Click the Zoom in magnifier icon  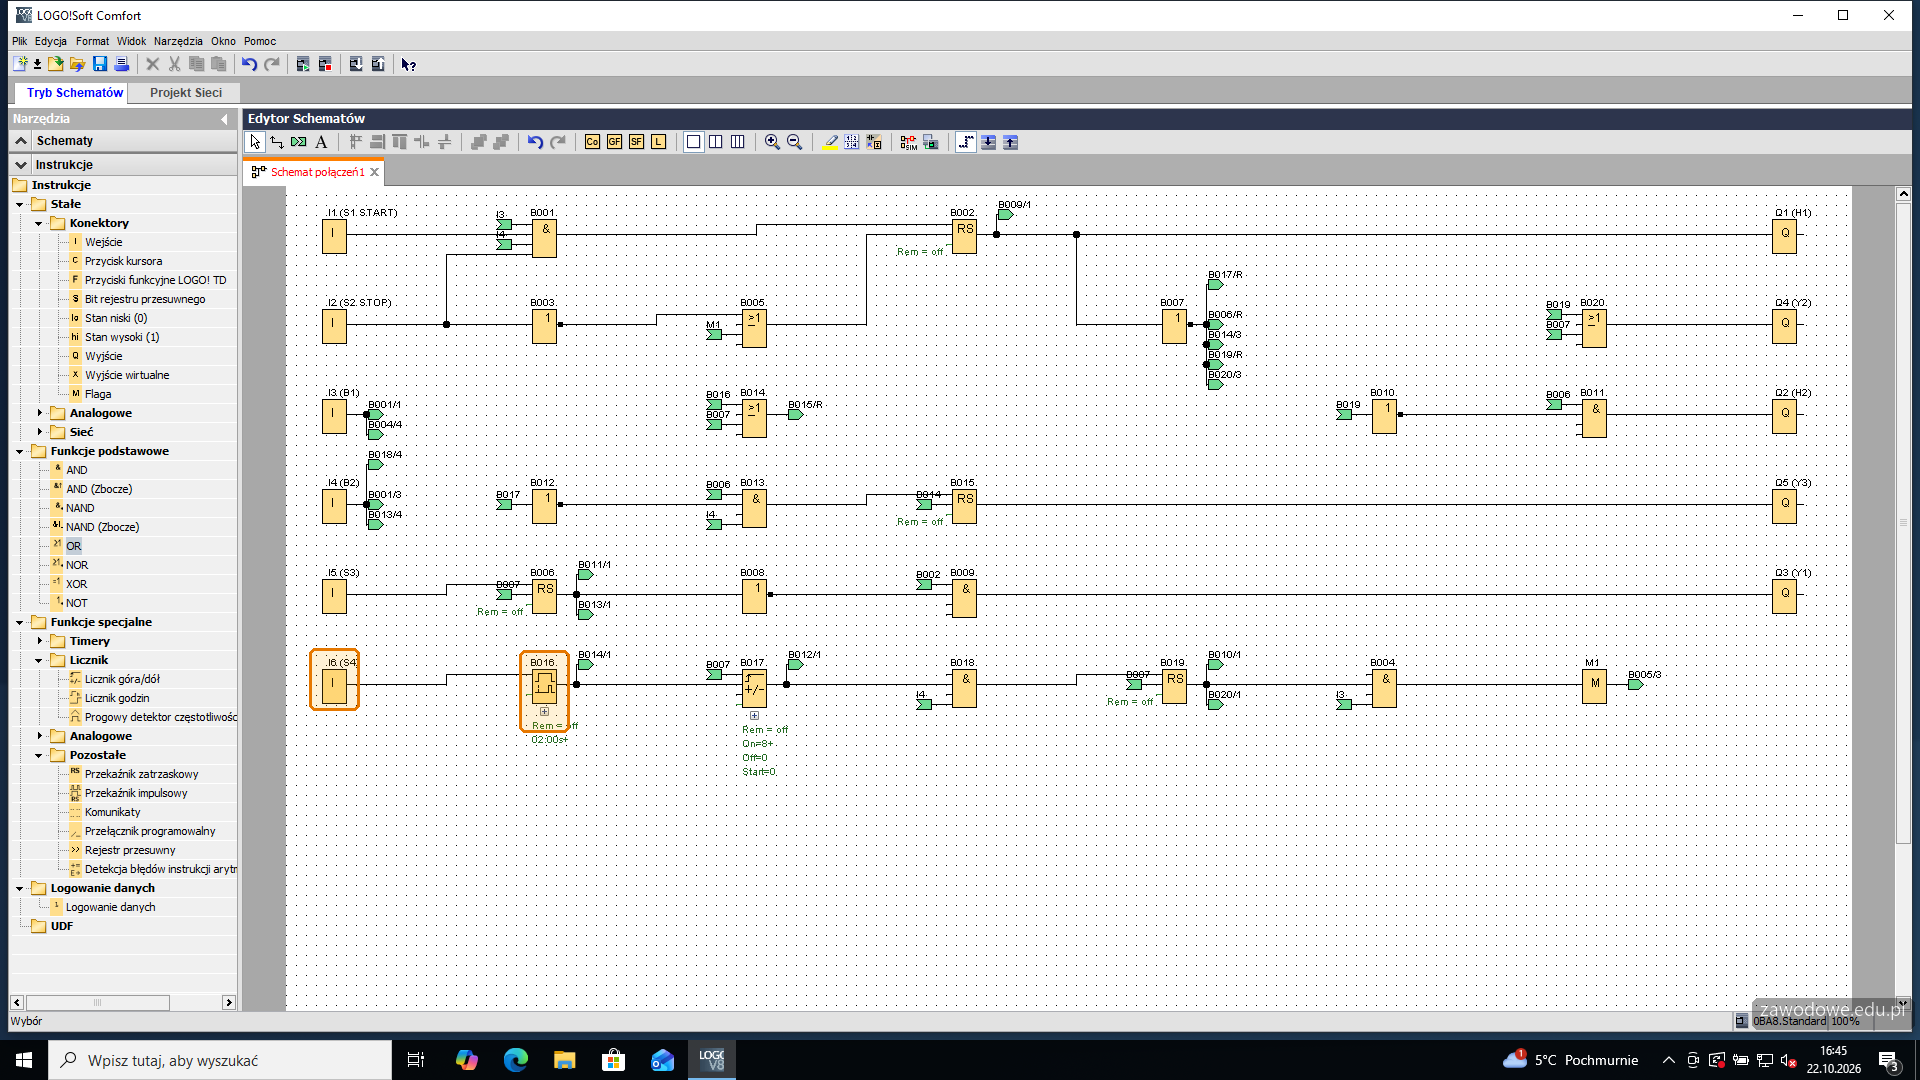(772, 142)
